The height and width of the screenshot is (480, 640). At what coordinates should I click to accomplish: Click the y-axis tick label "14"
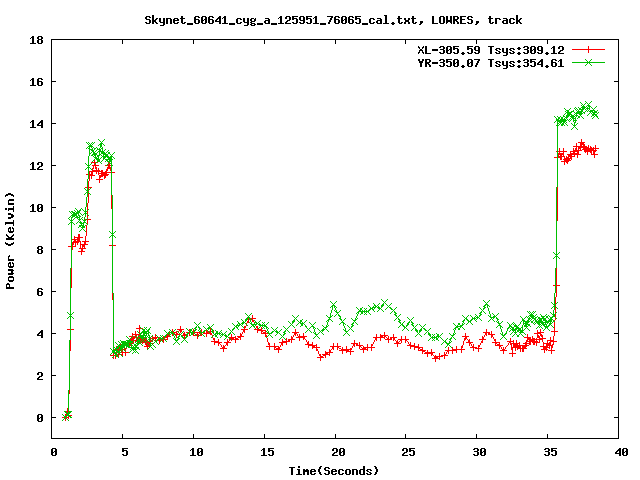click(x=36, y=124)
